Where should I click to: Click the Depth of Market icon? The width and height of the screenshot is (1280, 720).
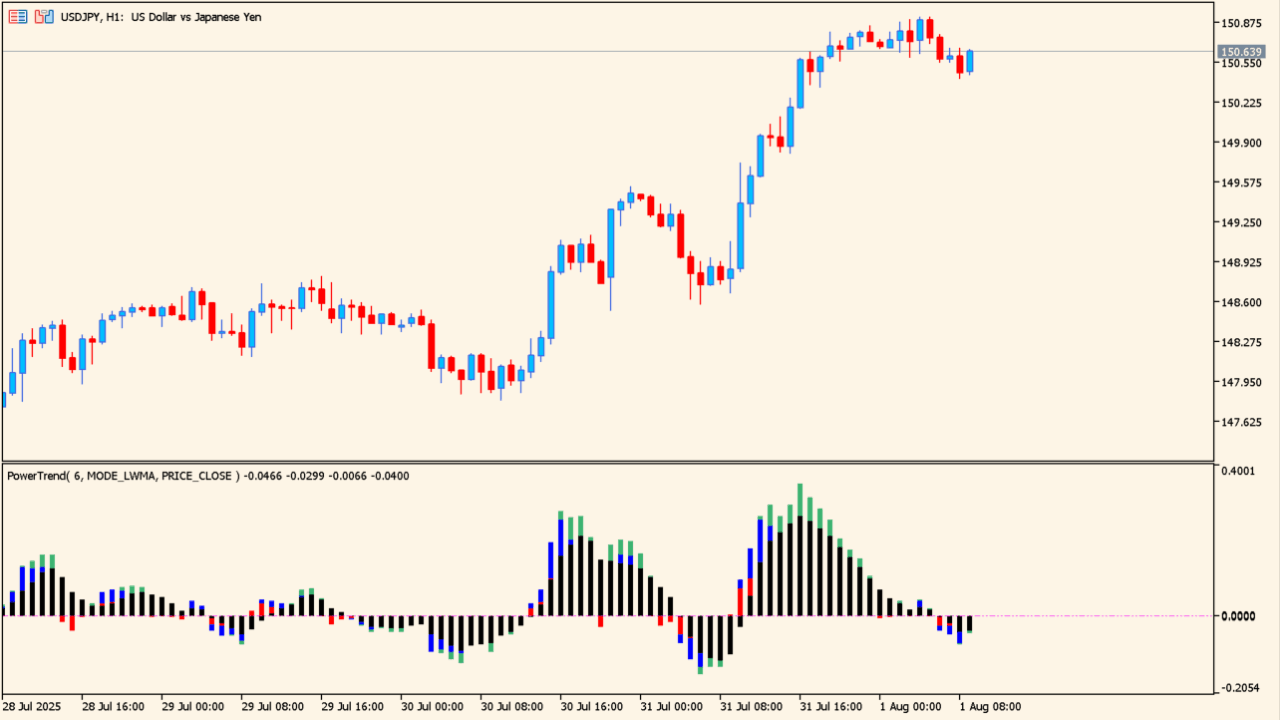[x=44, y=17]
